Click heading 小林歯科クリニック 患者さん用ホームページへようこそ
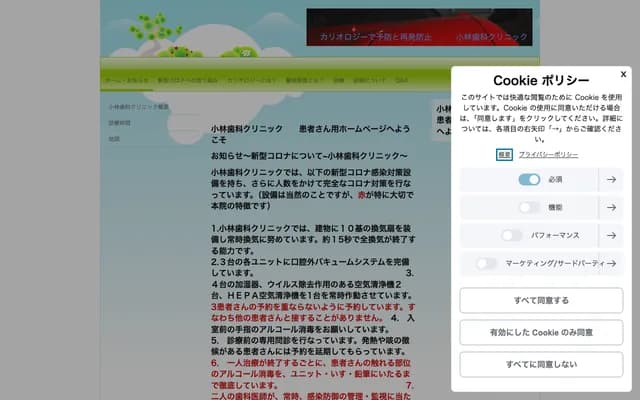The image size is (640, 400). [x=311, y=134]
